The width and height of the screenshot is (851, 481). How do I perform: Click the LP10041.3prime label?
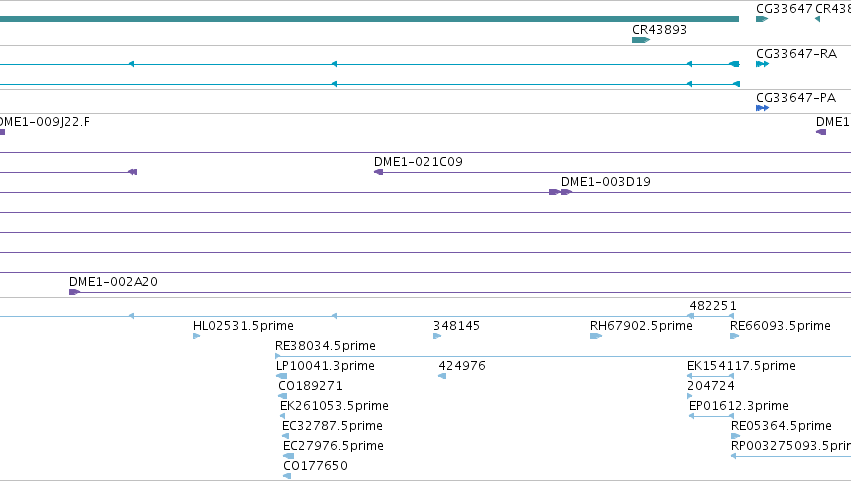pos(325,366)
